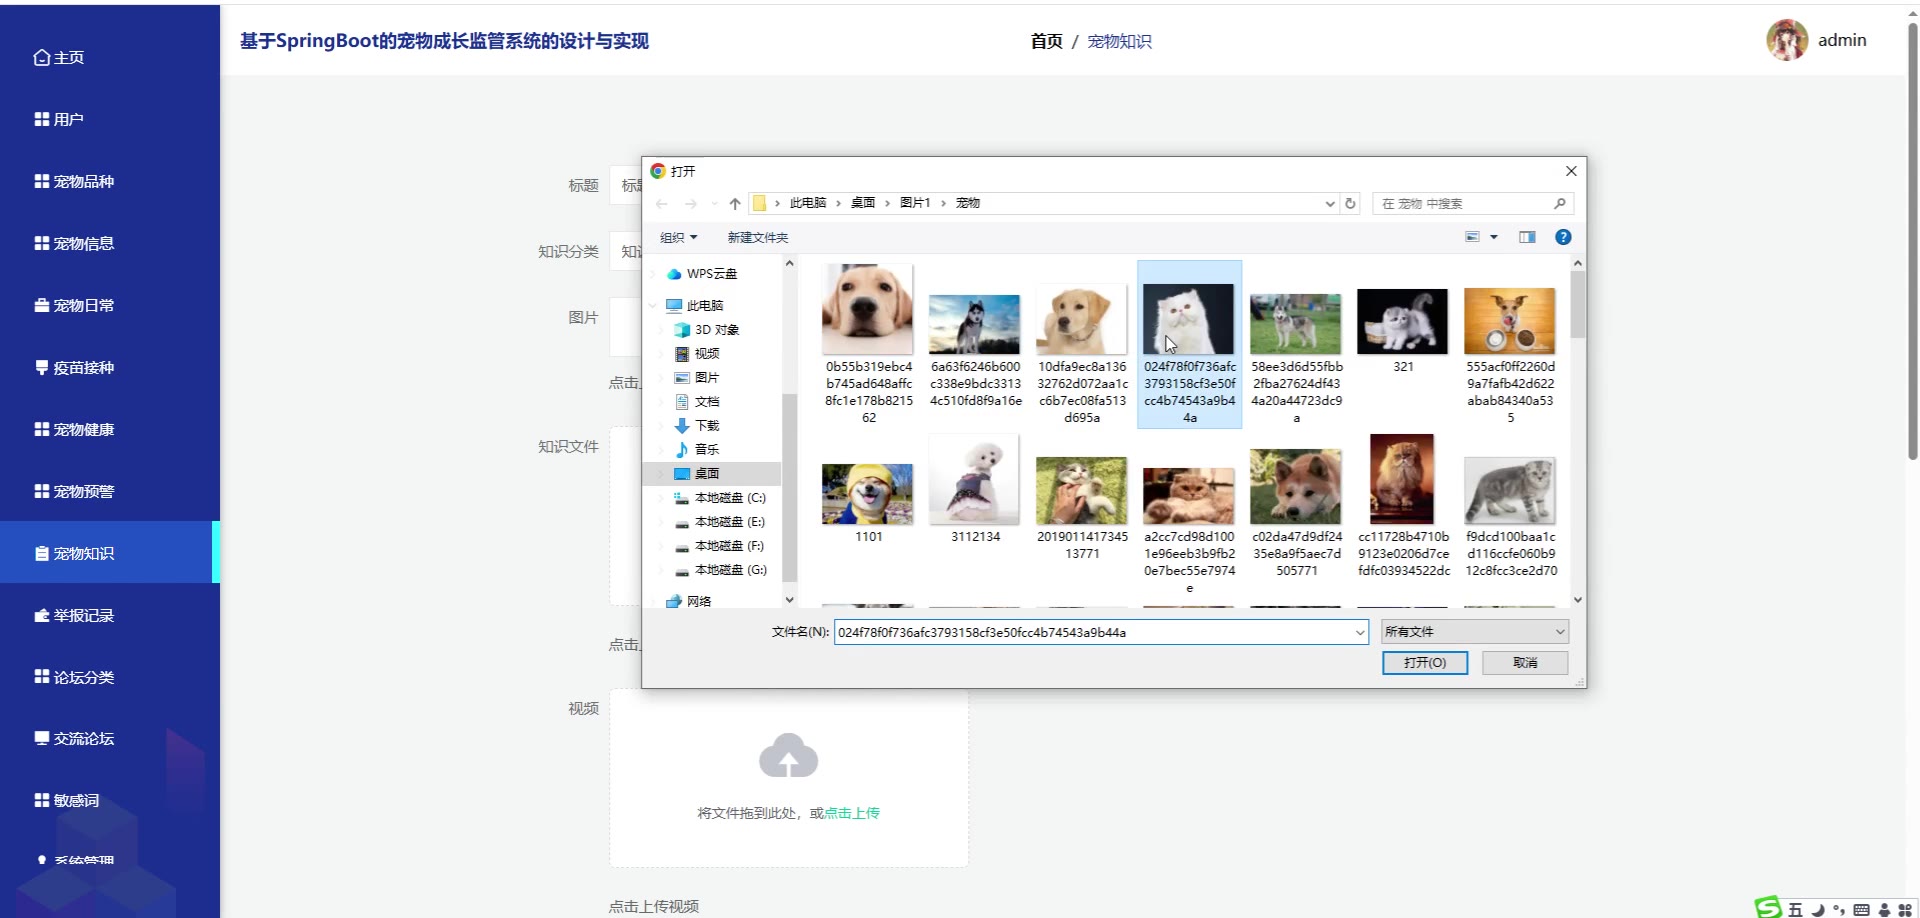Open the 文件名 combo box dropdown arrow
The width and height of the screenshot is (1920, 918).
pos(1360,633)
